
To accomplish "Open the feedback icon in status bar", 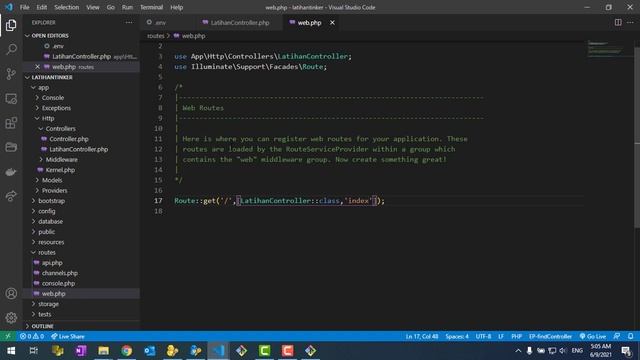I will click(617, 336).
